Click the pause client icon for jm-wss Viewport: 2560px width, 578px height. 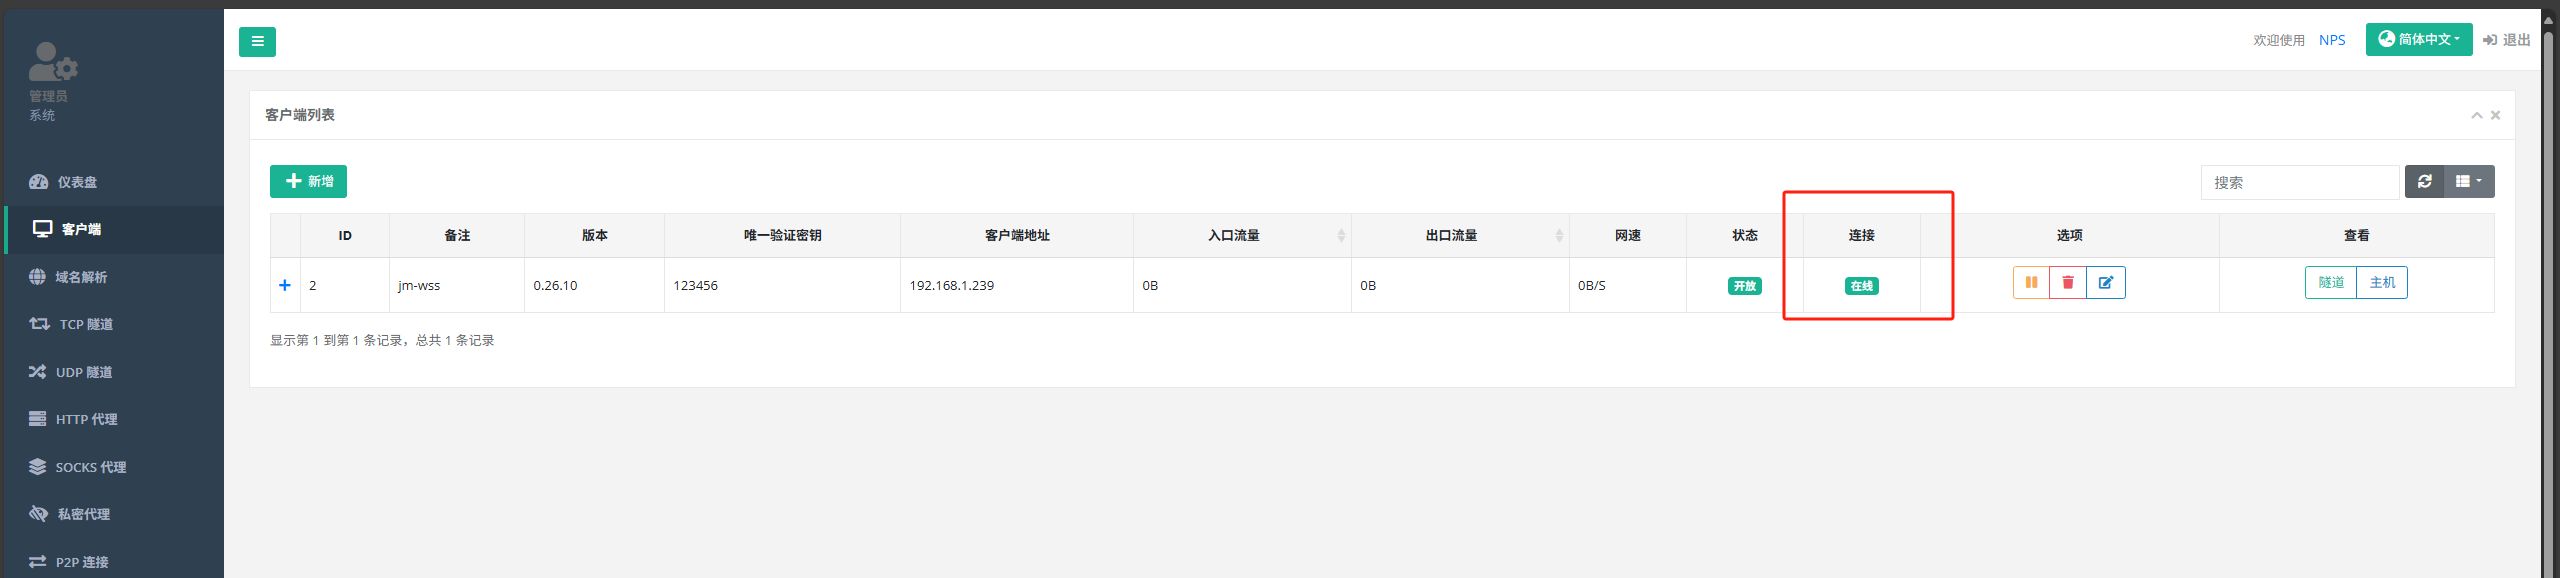click(x=2031, y=283)
